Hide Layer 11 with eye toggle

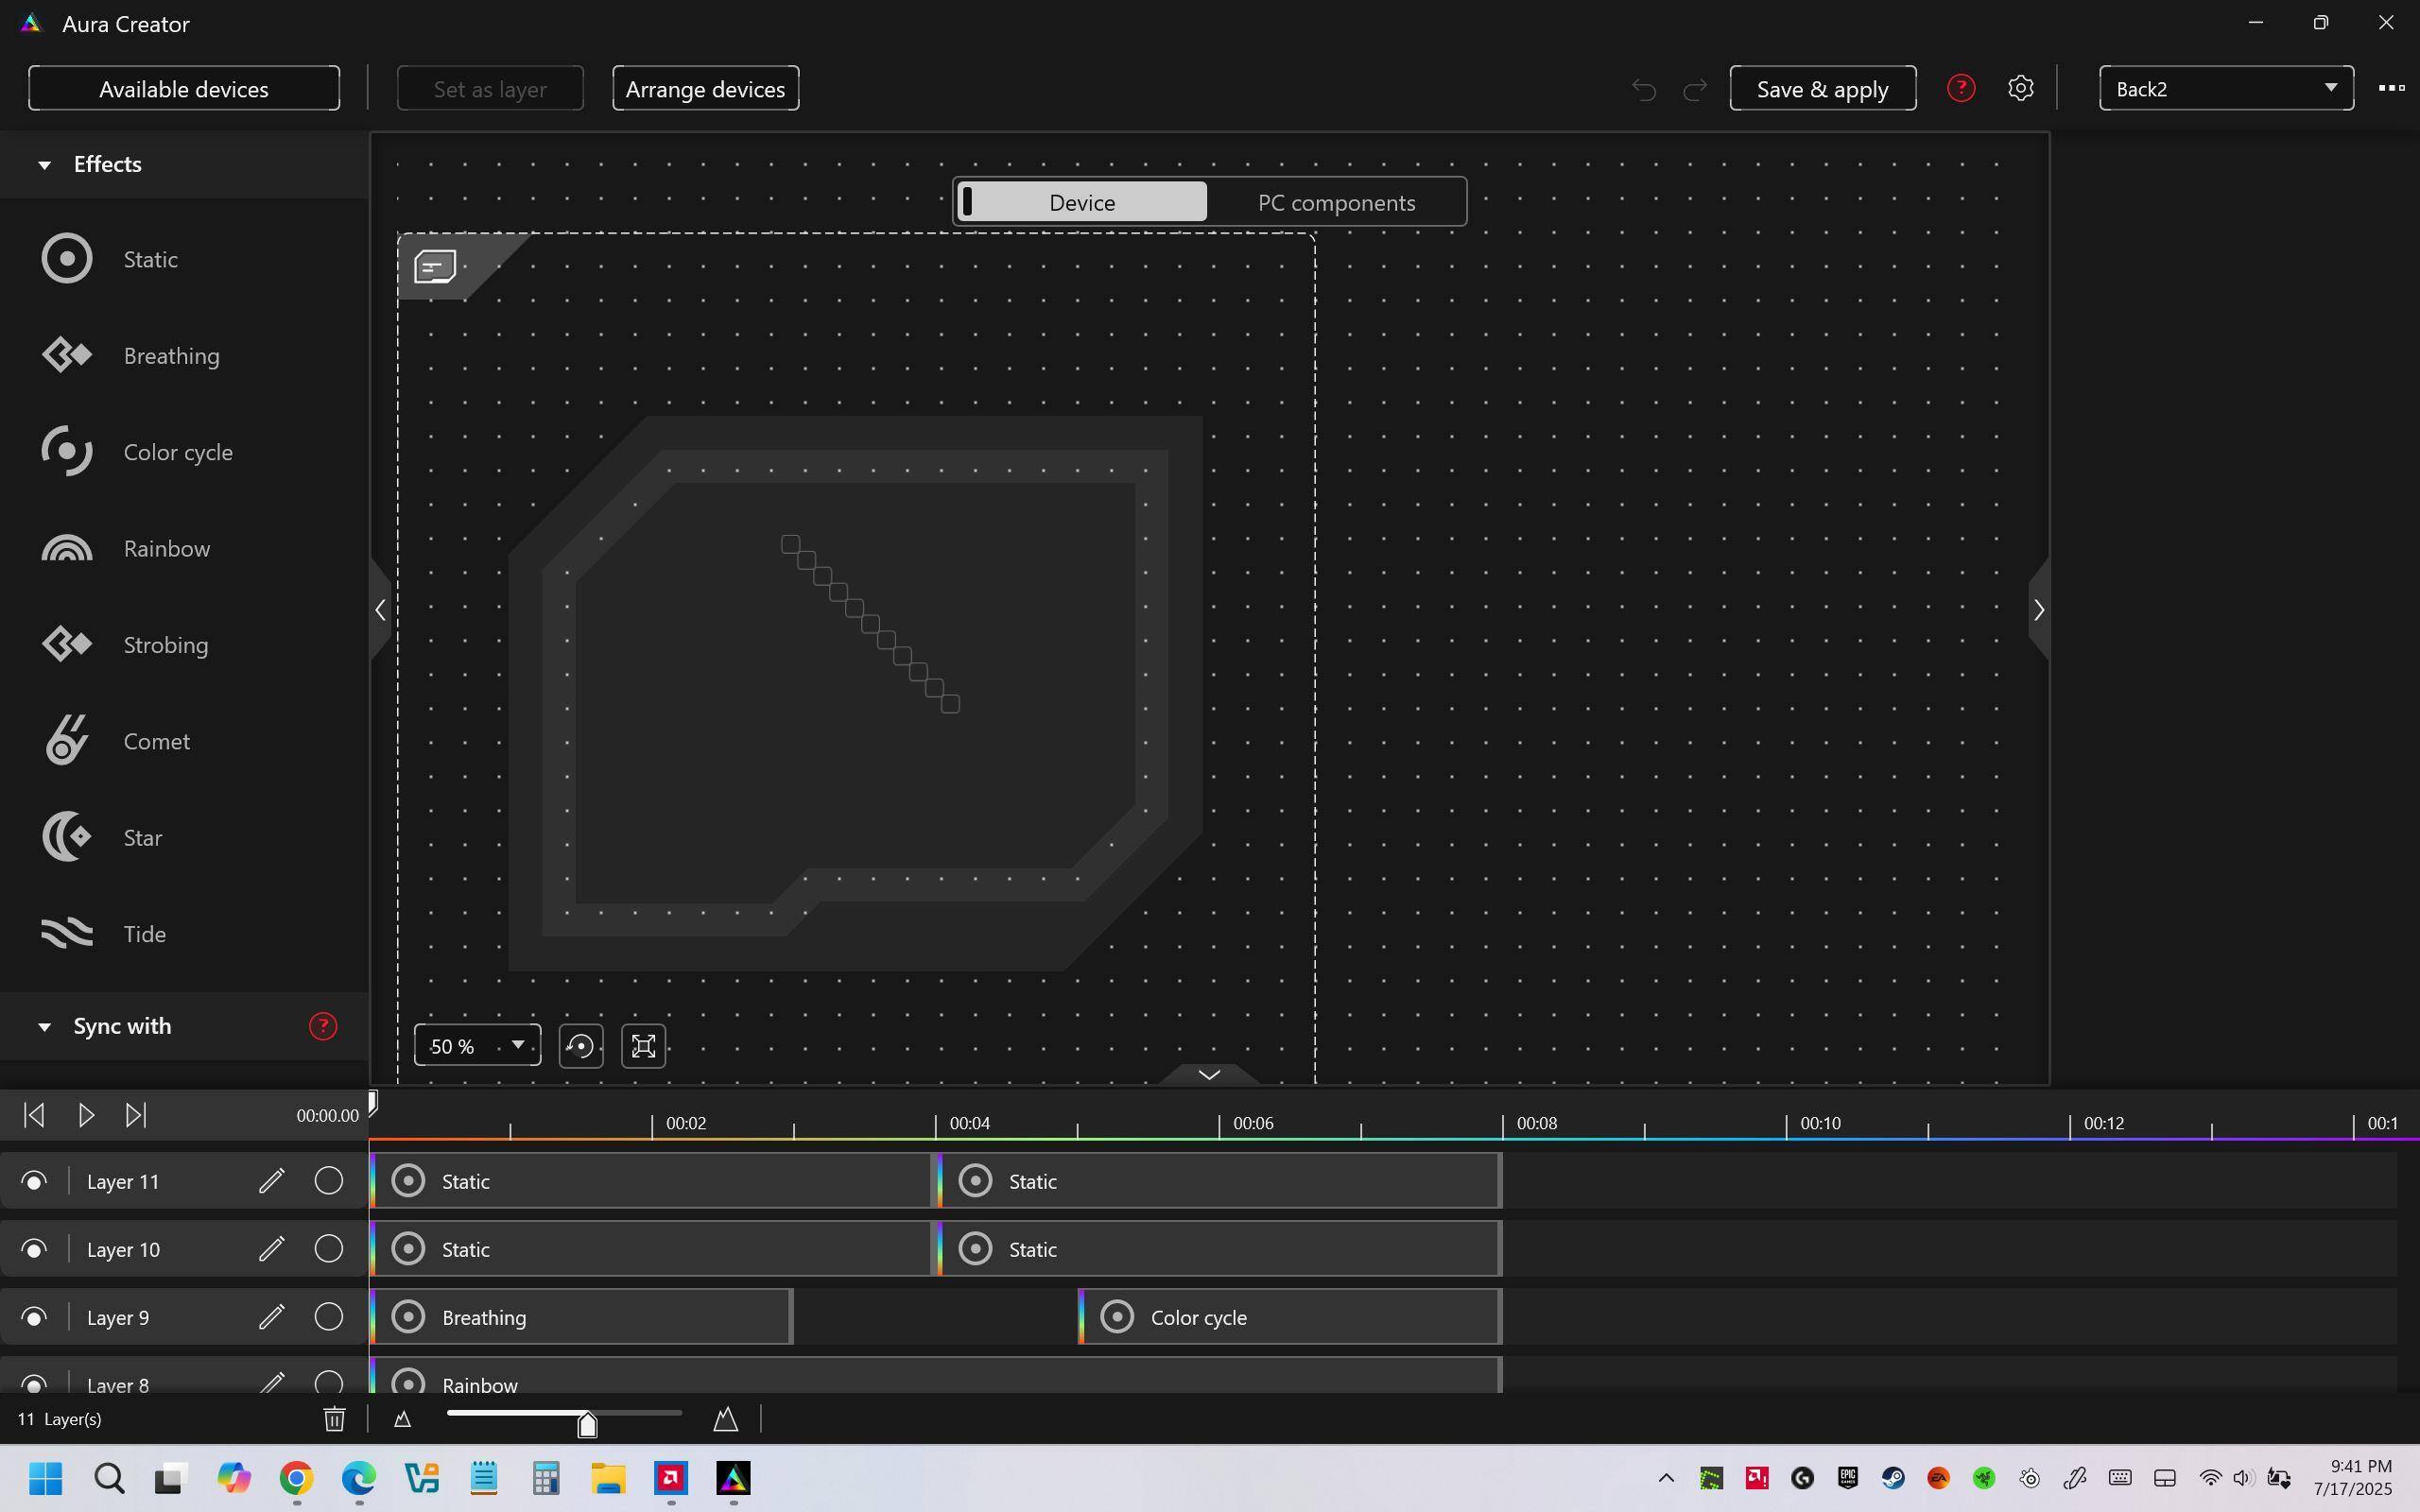[34, 1181]
